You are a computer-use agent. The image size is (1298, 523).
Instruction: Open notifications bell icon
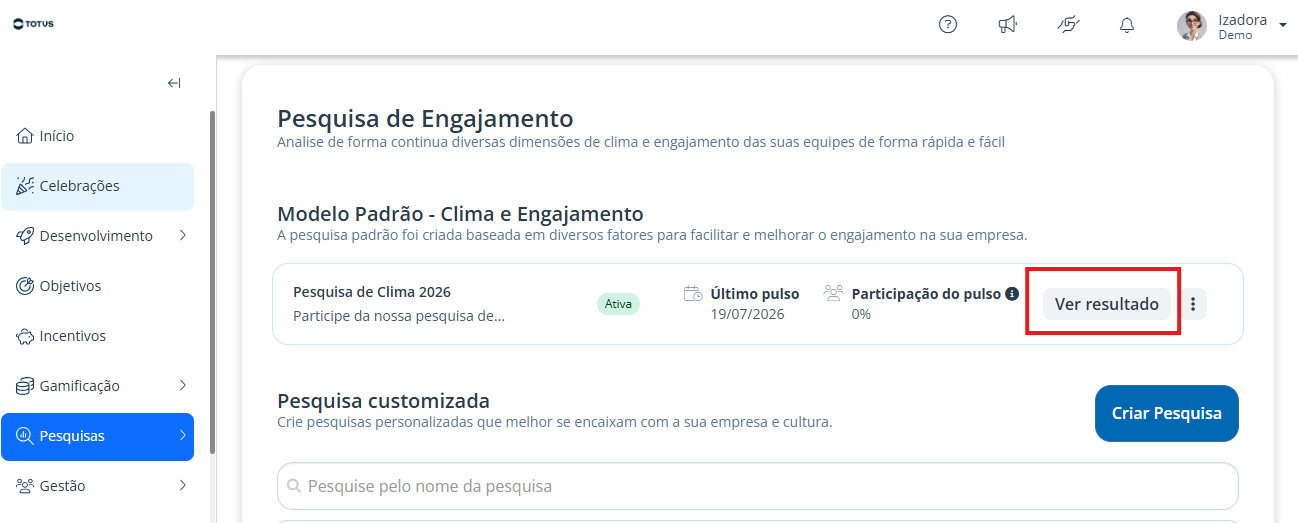click(1127, 25)
